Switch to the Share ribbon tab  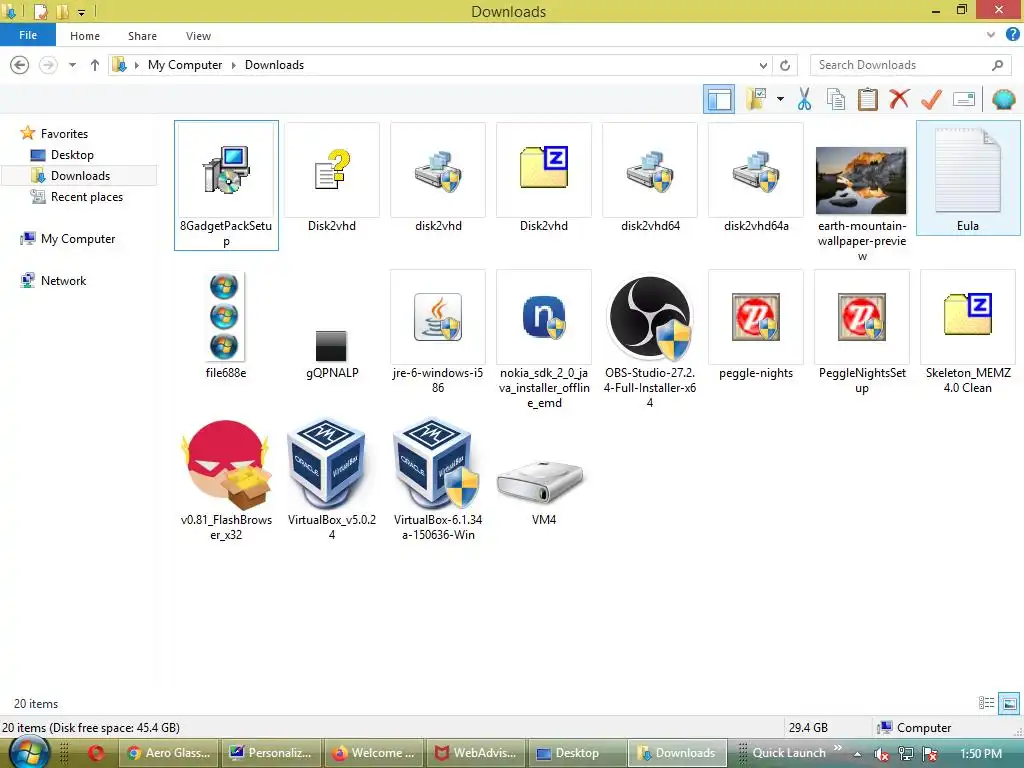142,36
